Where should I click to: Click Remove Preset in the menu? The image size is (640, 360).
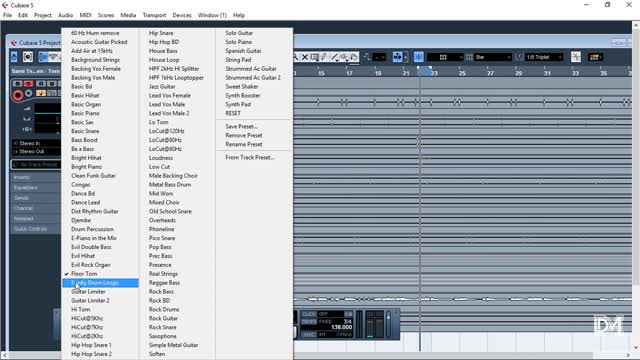[244, 136]
